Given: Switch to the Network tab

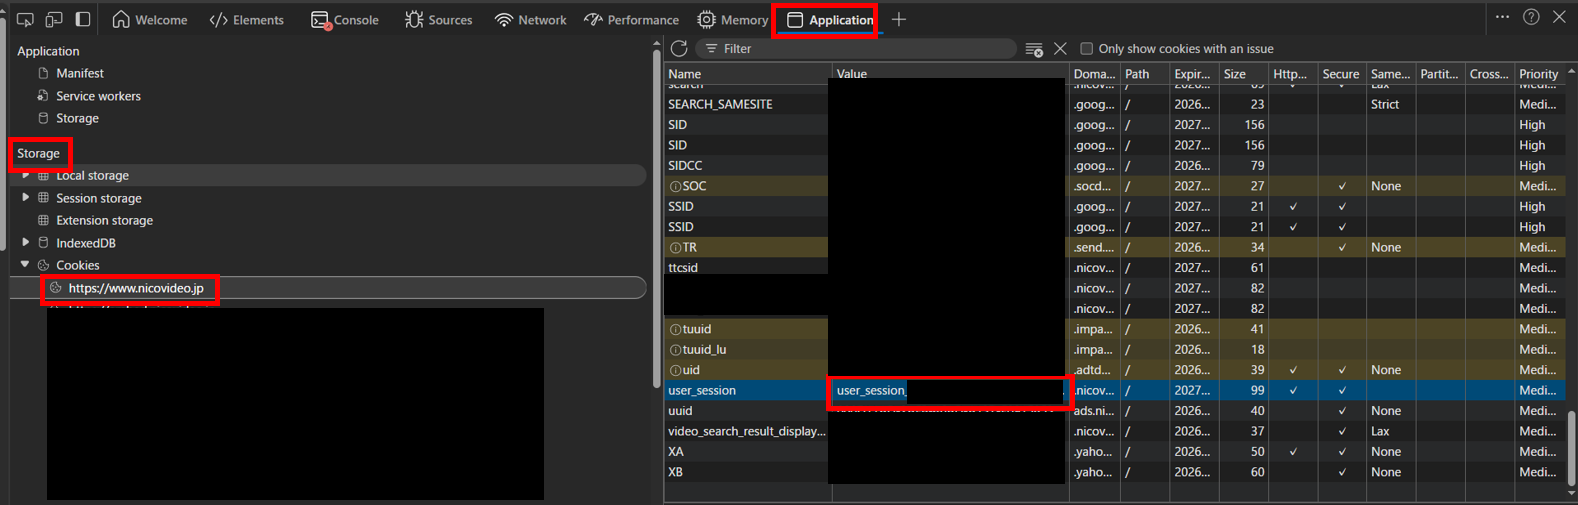Looking at the screenshot, I should click(x=531, y=20).
